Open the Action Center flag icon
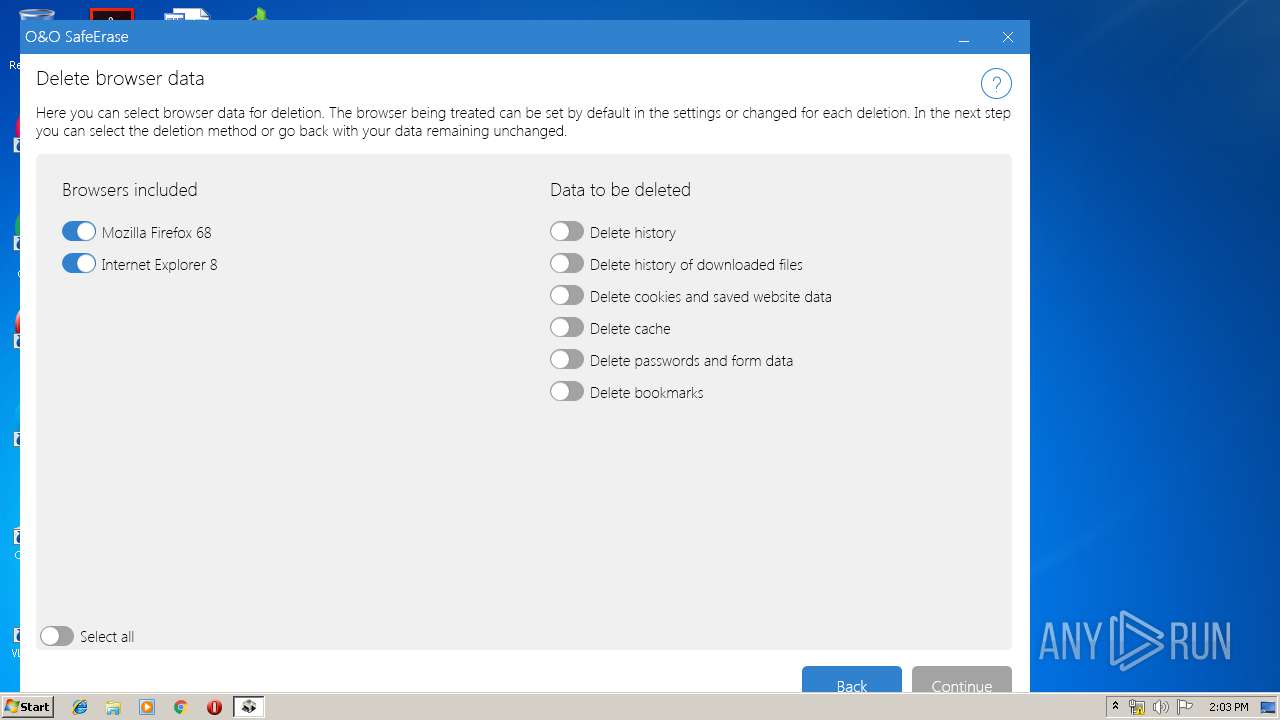Image resolution: width=1280 pixels, height=720 pixels. pos(1185,707)
